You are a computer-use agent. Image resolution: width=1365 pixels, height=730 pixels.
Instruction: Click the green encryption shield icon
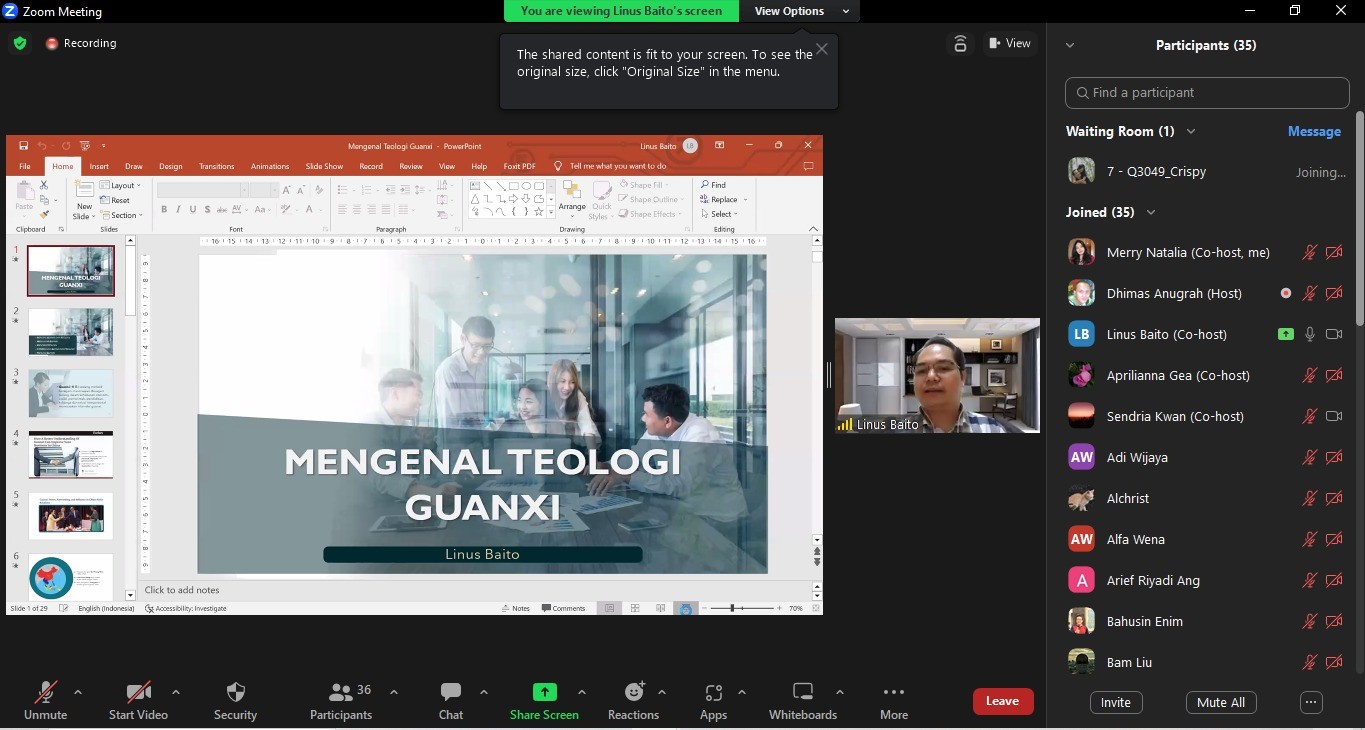tap(20, 43)
